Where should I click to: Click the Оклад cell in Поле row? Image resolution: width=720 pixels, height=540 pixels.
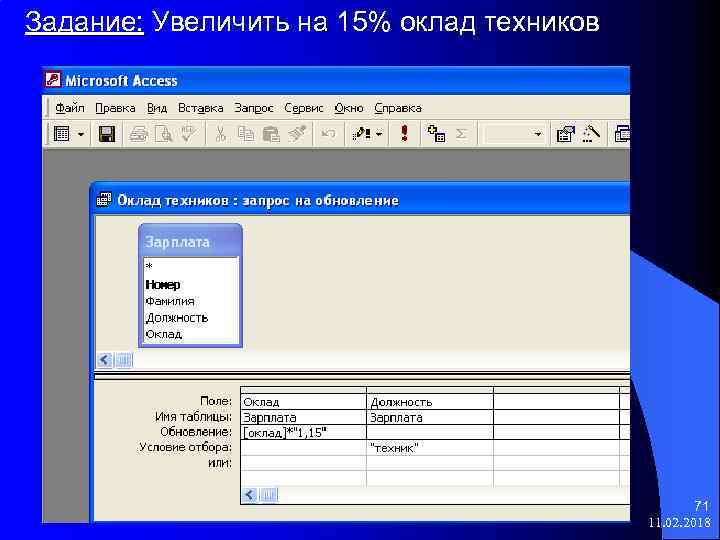304,402
